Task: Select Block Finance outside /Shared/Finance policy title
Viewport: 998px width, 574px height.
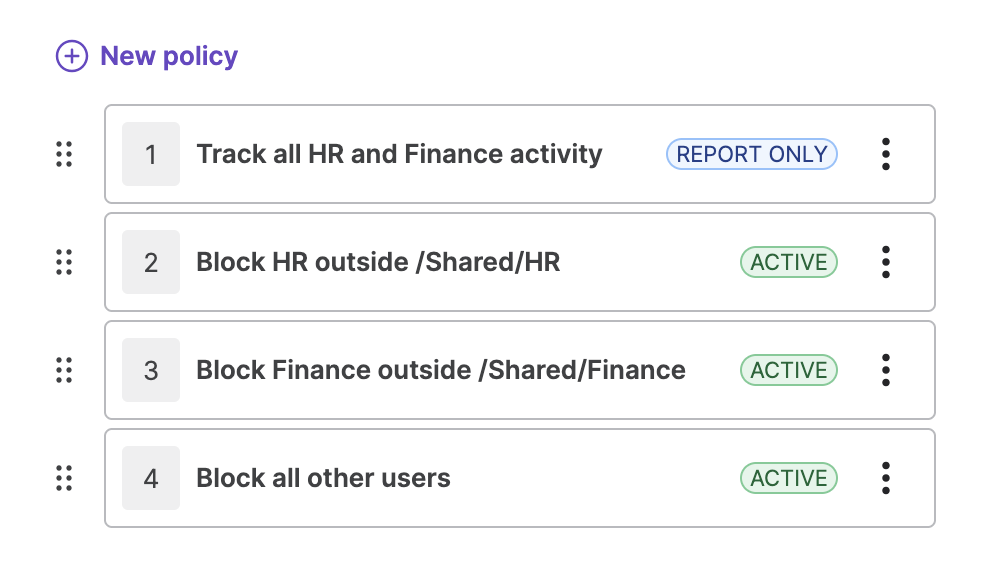Action: tap(441, 370)
